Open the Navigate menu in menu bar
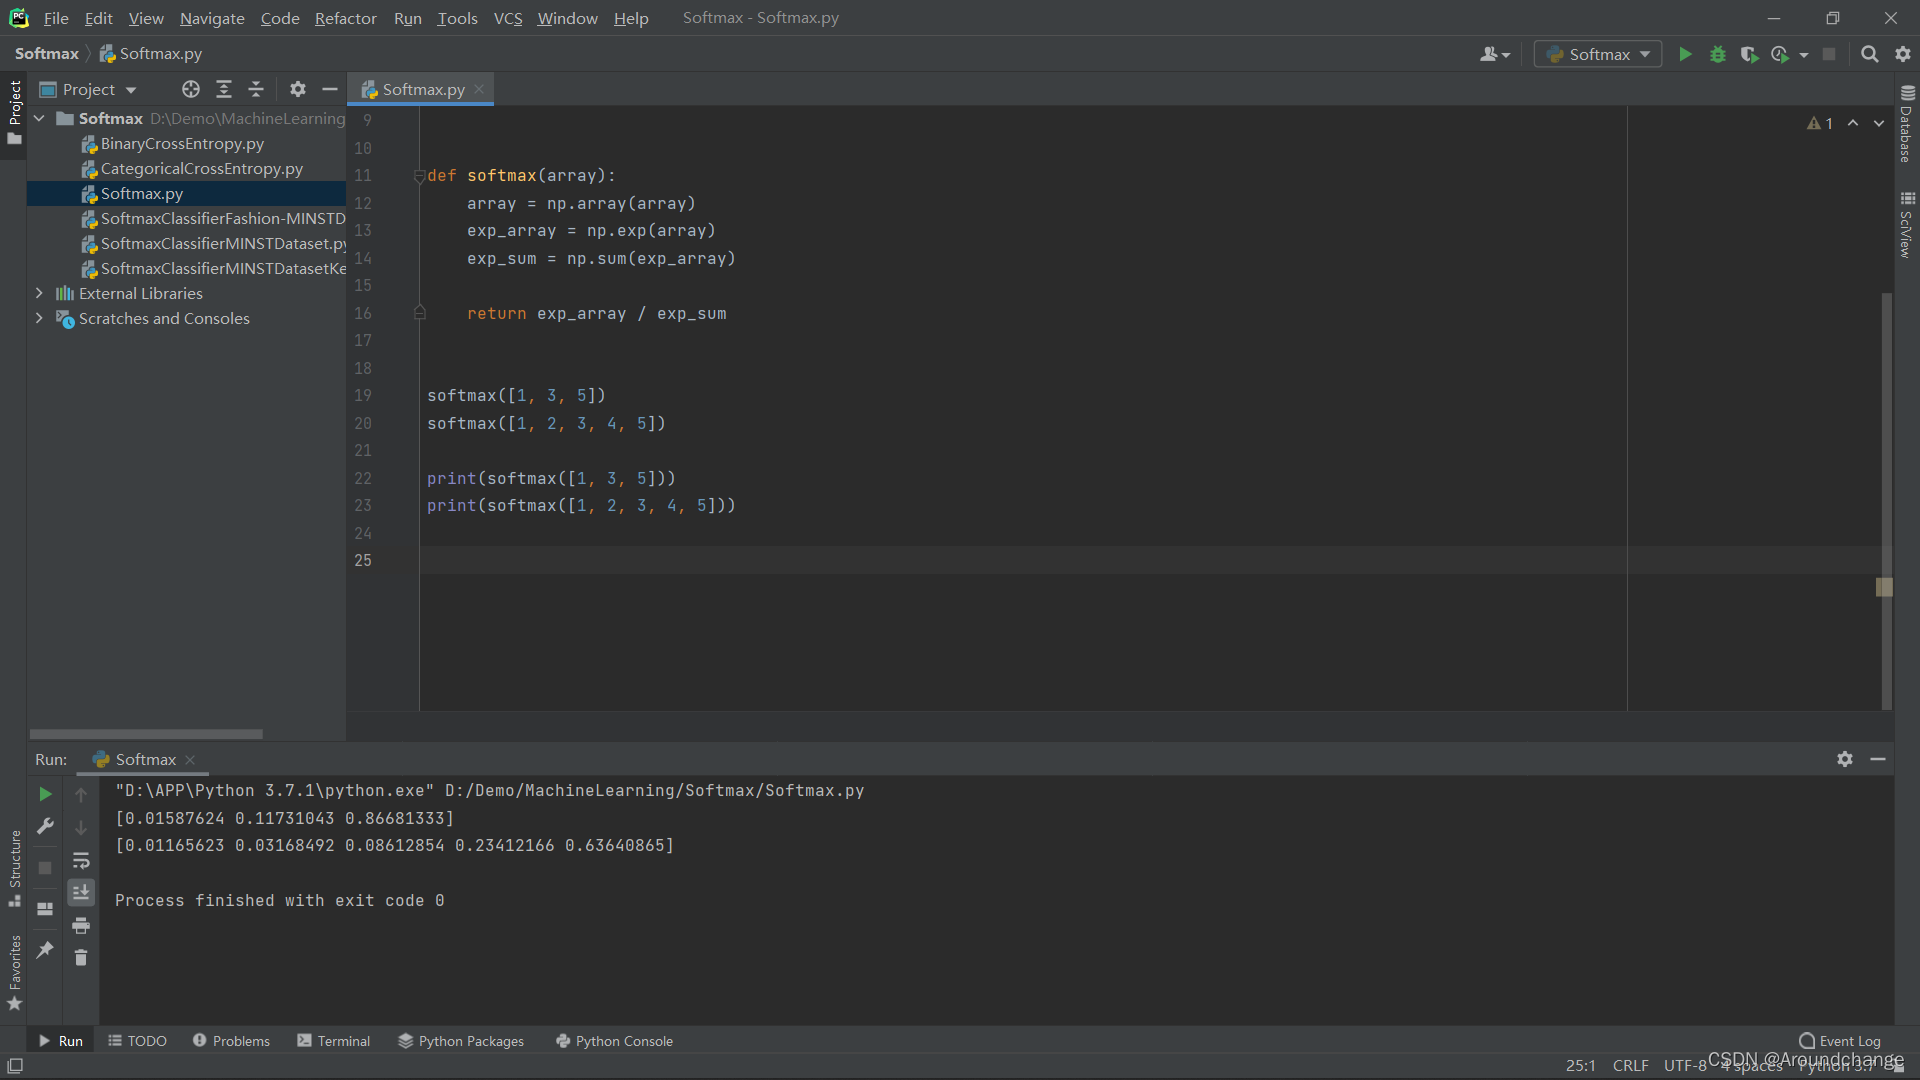Viewport: 1920px width, 1080px height. pyautogui.click(x=211, y=17)
